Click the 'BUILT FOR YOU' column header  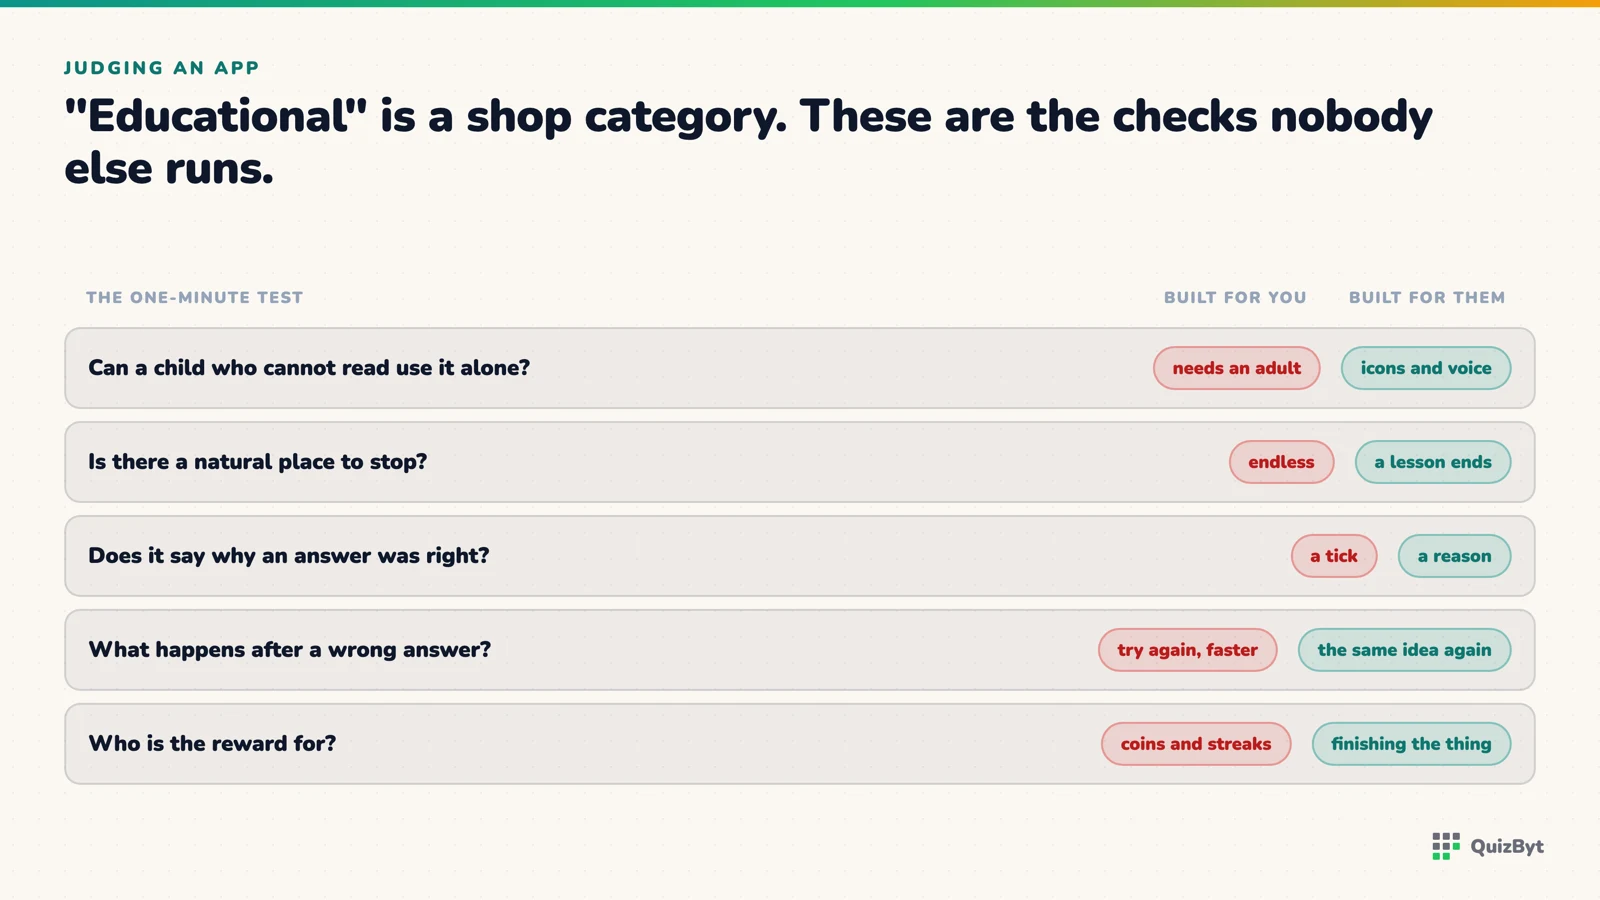(x=1235, y=298)
